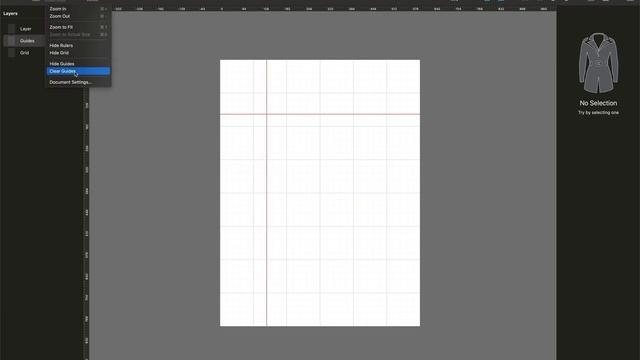Select the Guides layer row
The height and width of the screenshot is (360, 640).
click(24, 41)
